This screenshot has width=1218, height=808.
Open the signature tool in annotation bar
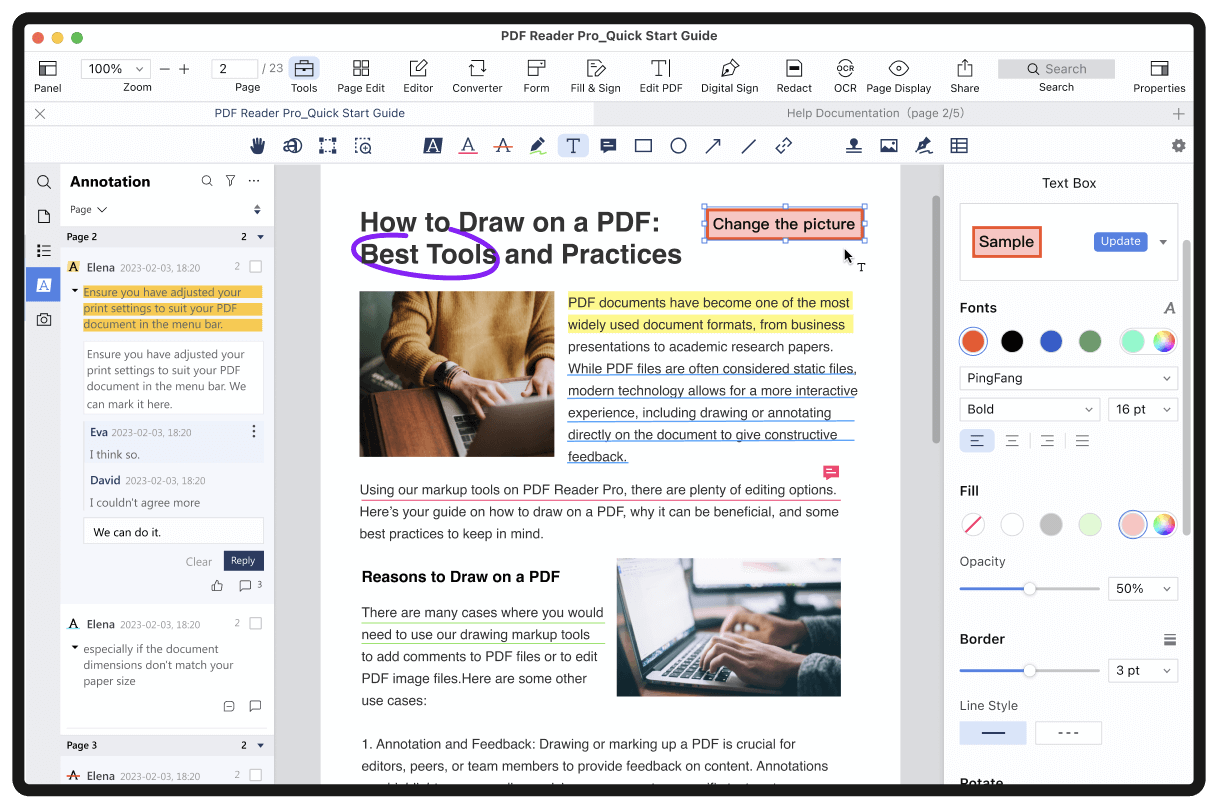[x=924, y=146]
